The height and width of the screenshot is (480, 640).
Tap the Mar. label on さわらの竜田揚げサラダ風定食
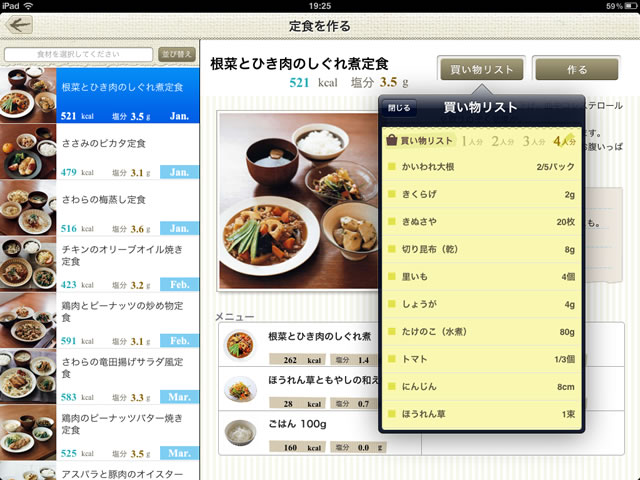pos(179,397)
